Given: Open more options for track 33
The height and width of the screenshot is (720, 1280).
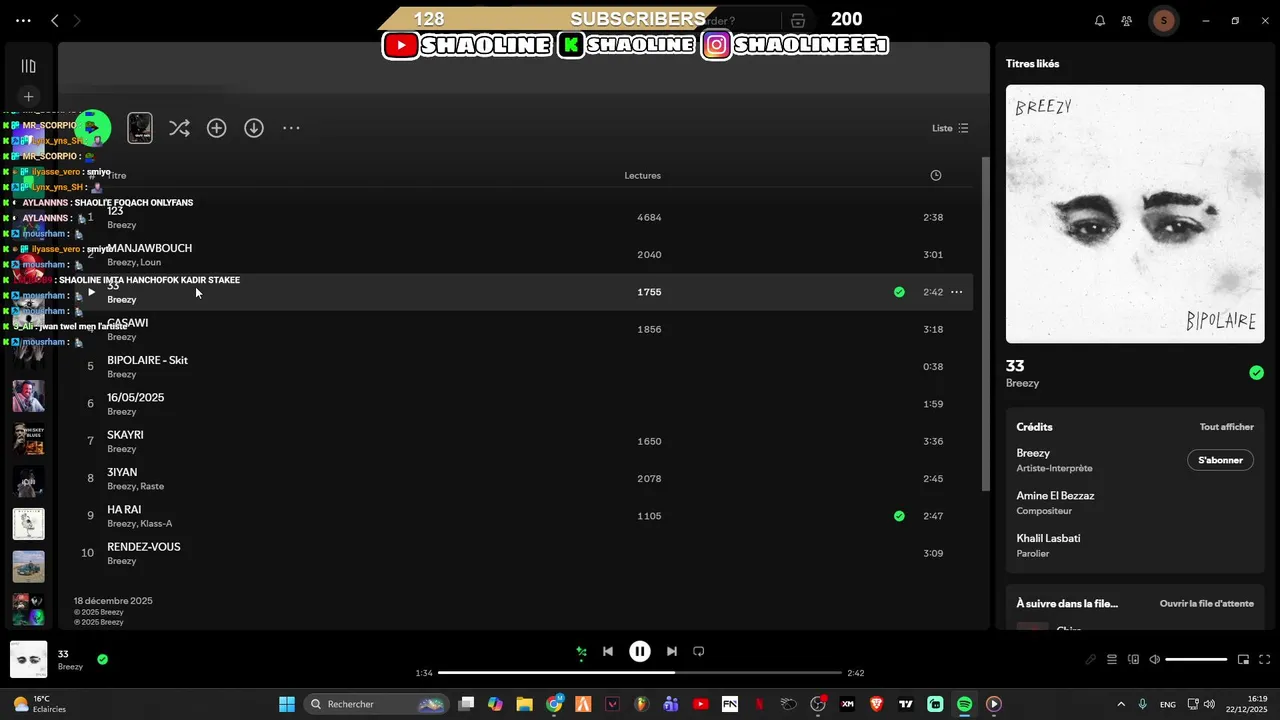Looking at the screenshot, I should tap(956, 292).
